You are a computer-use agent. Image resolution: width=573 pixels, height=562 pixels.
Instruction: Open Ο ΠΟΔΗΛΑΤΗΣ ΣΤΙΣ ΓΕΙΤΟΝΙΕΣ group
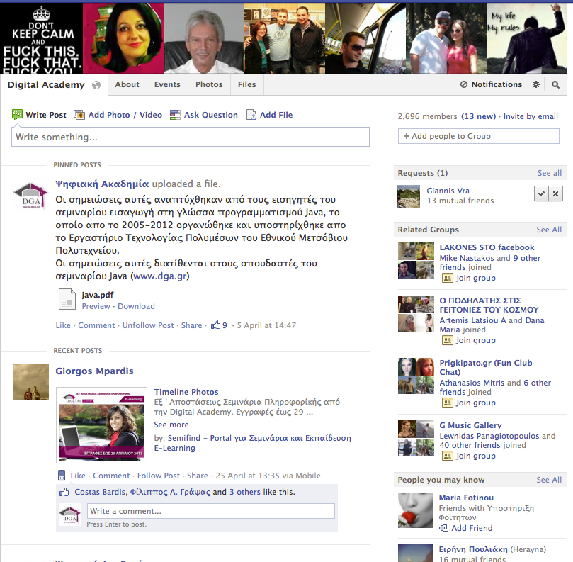(489, 305)
